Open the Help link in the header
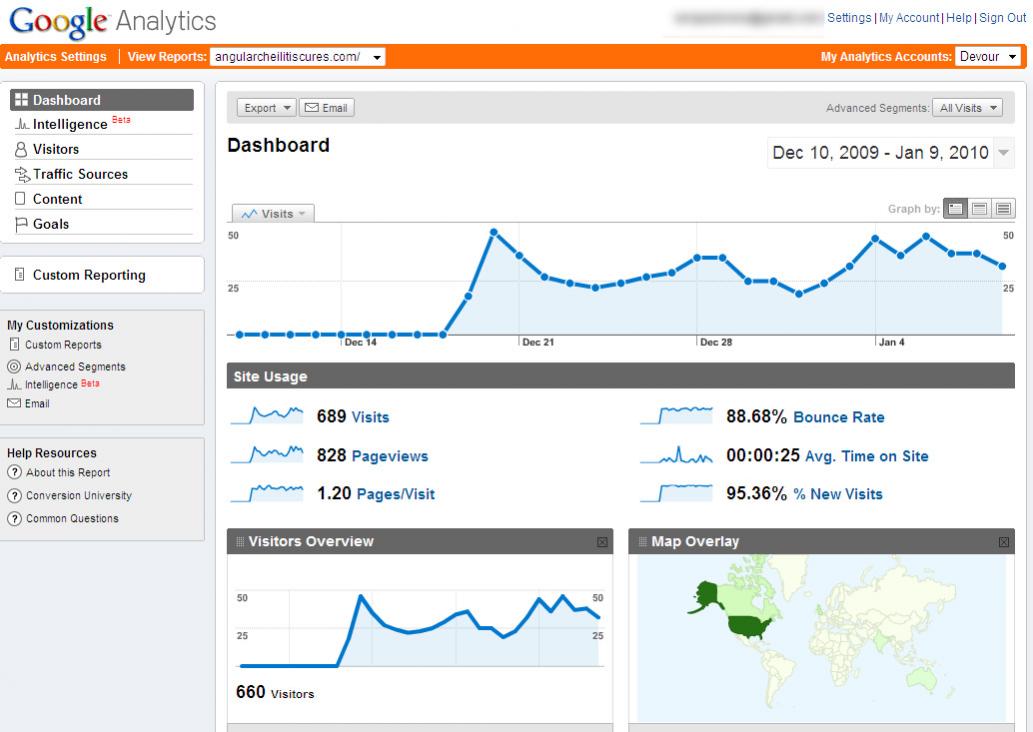Screen dimensions: 1033x732 [x=959, y=18]
